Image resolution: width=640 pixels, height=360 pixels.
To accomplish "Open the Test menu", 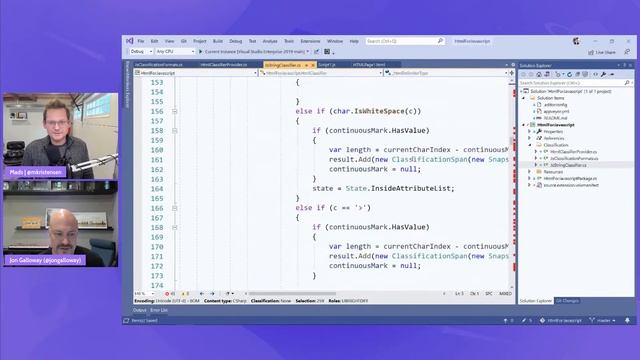I will [252, 41].
